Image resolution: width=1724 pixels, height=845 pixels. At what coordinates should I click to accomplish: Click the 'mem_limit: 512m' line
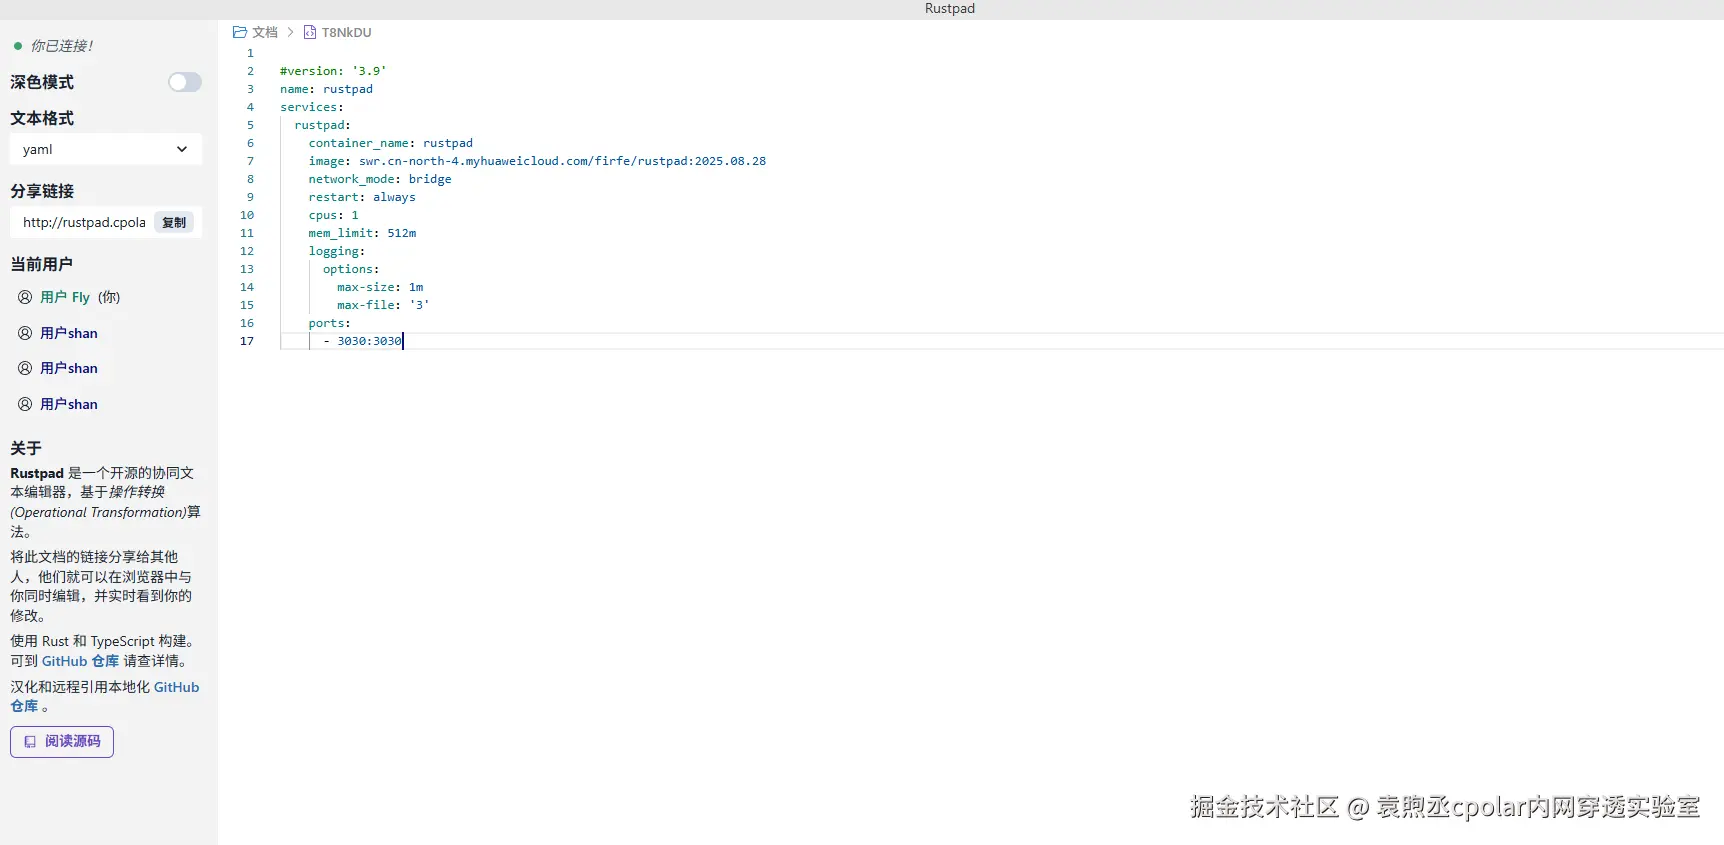point(362,233)
